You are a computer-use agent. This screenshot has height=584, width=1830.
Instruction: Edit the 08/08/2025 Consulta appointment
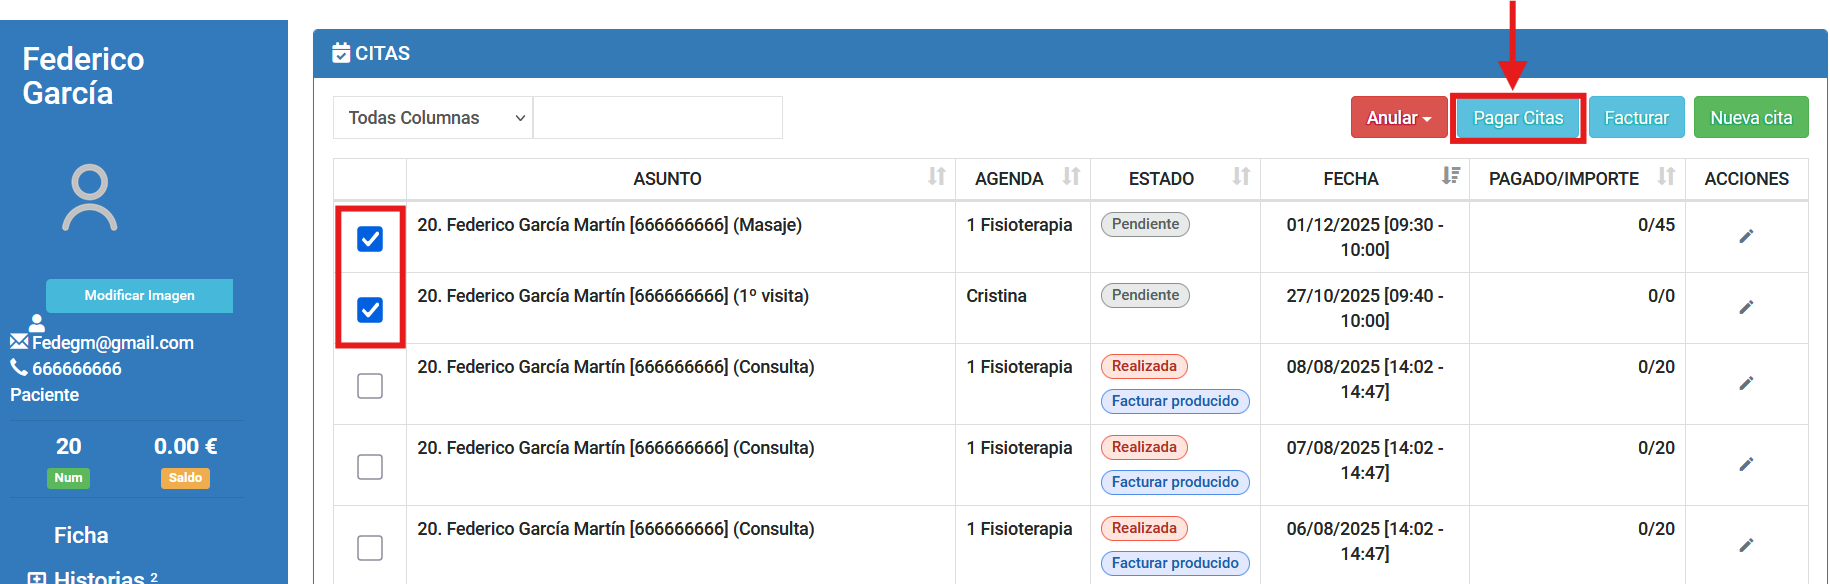click(x=1746, y=383)
